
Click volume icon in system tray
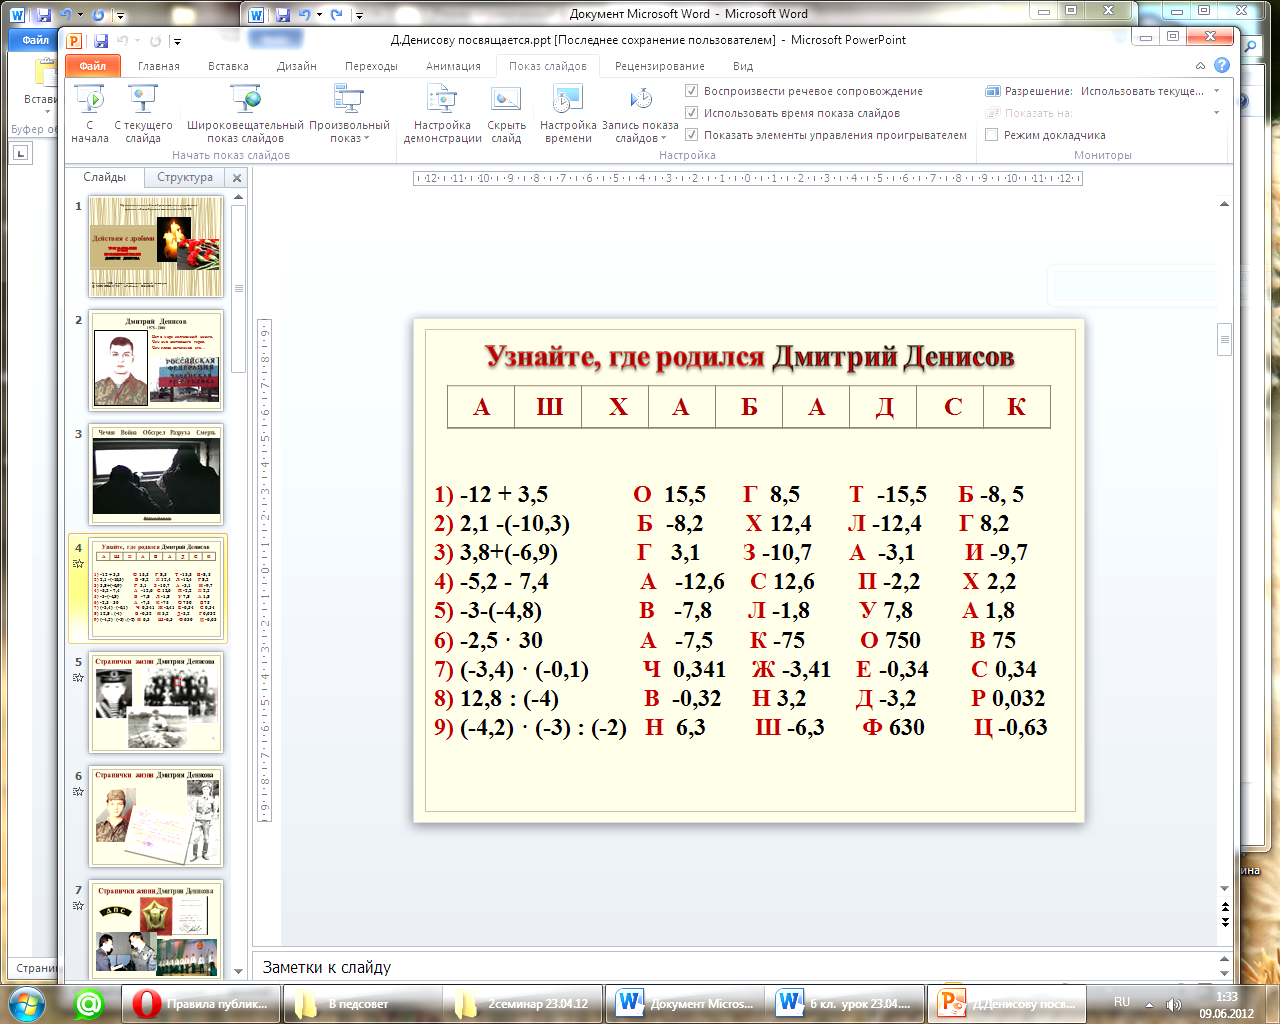1173,1004
